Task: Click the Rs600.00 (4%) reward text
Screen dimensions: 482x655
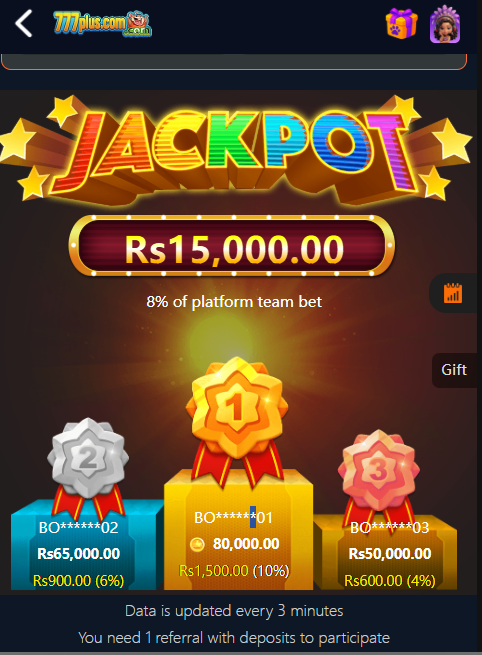Action: click(x=390, y=581)
